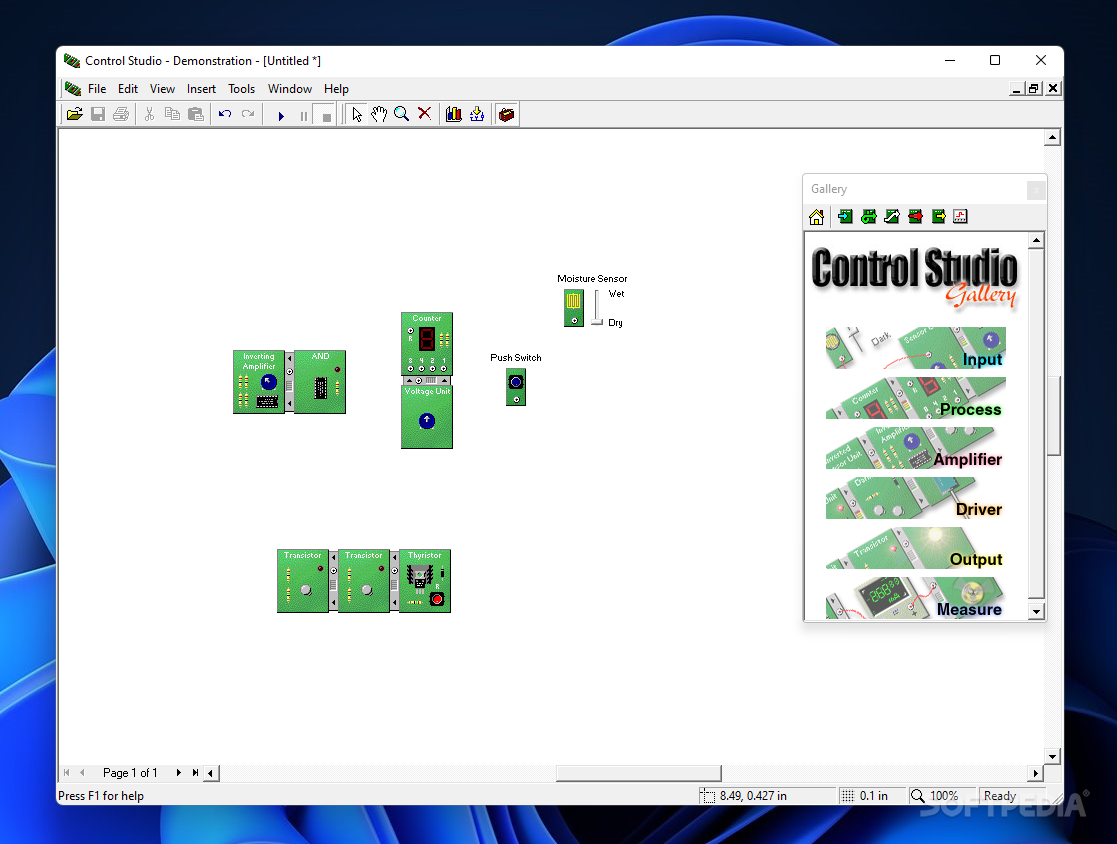Image resolution: width=1117 pixels, height=844 pixels.
Task: Click Gallery panel scroll up arrow
Action: point(1037,241)
